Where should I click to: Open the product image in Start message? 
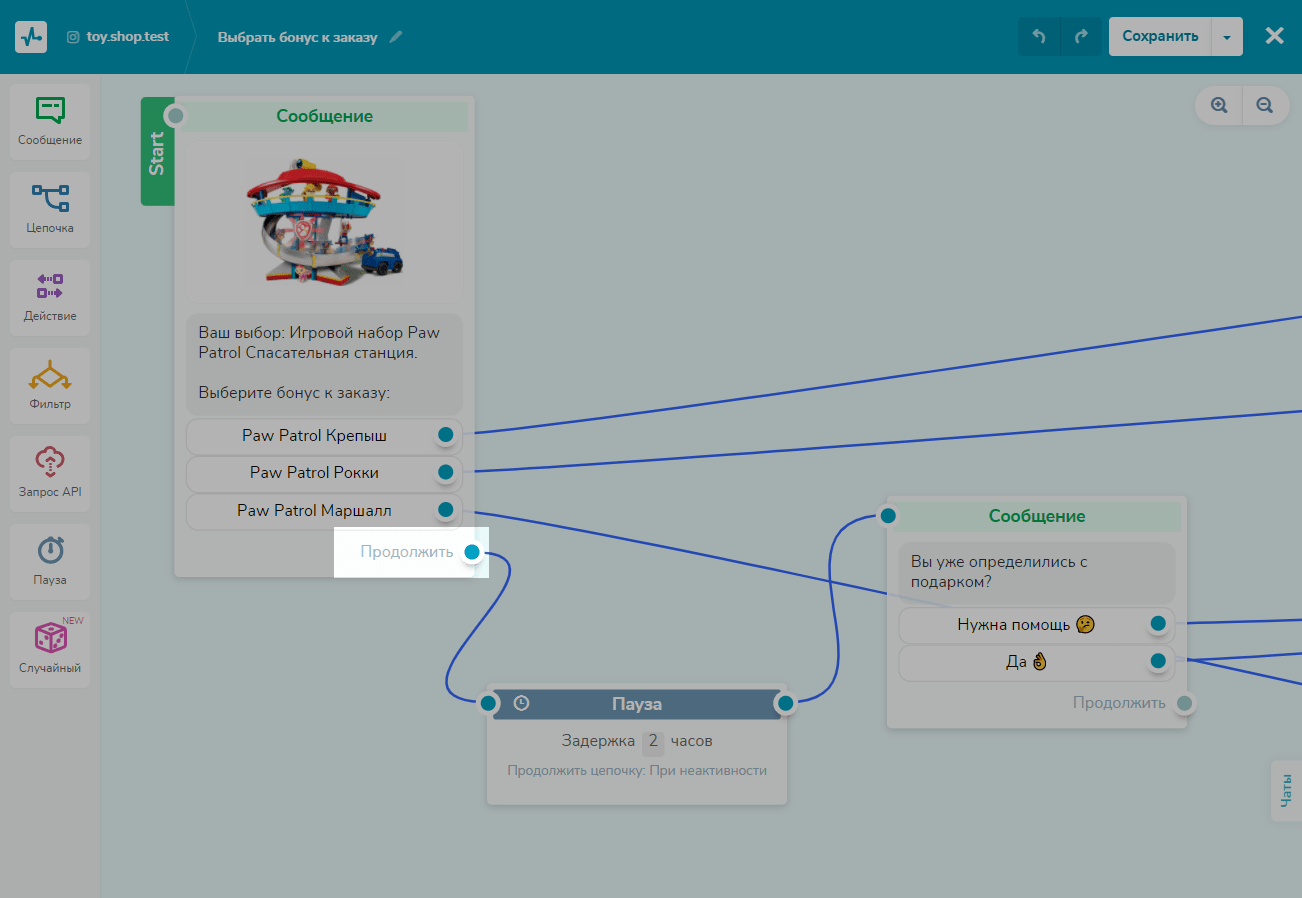tap(324, 220)
